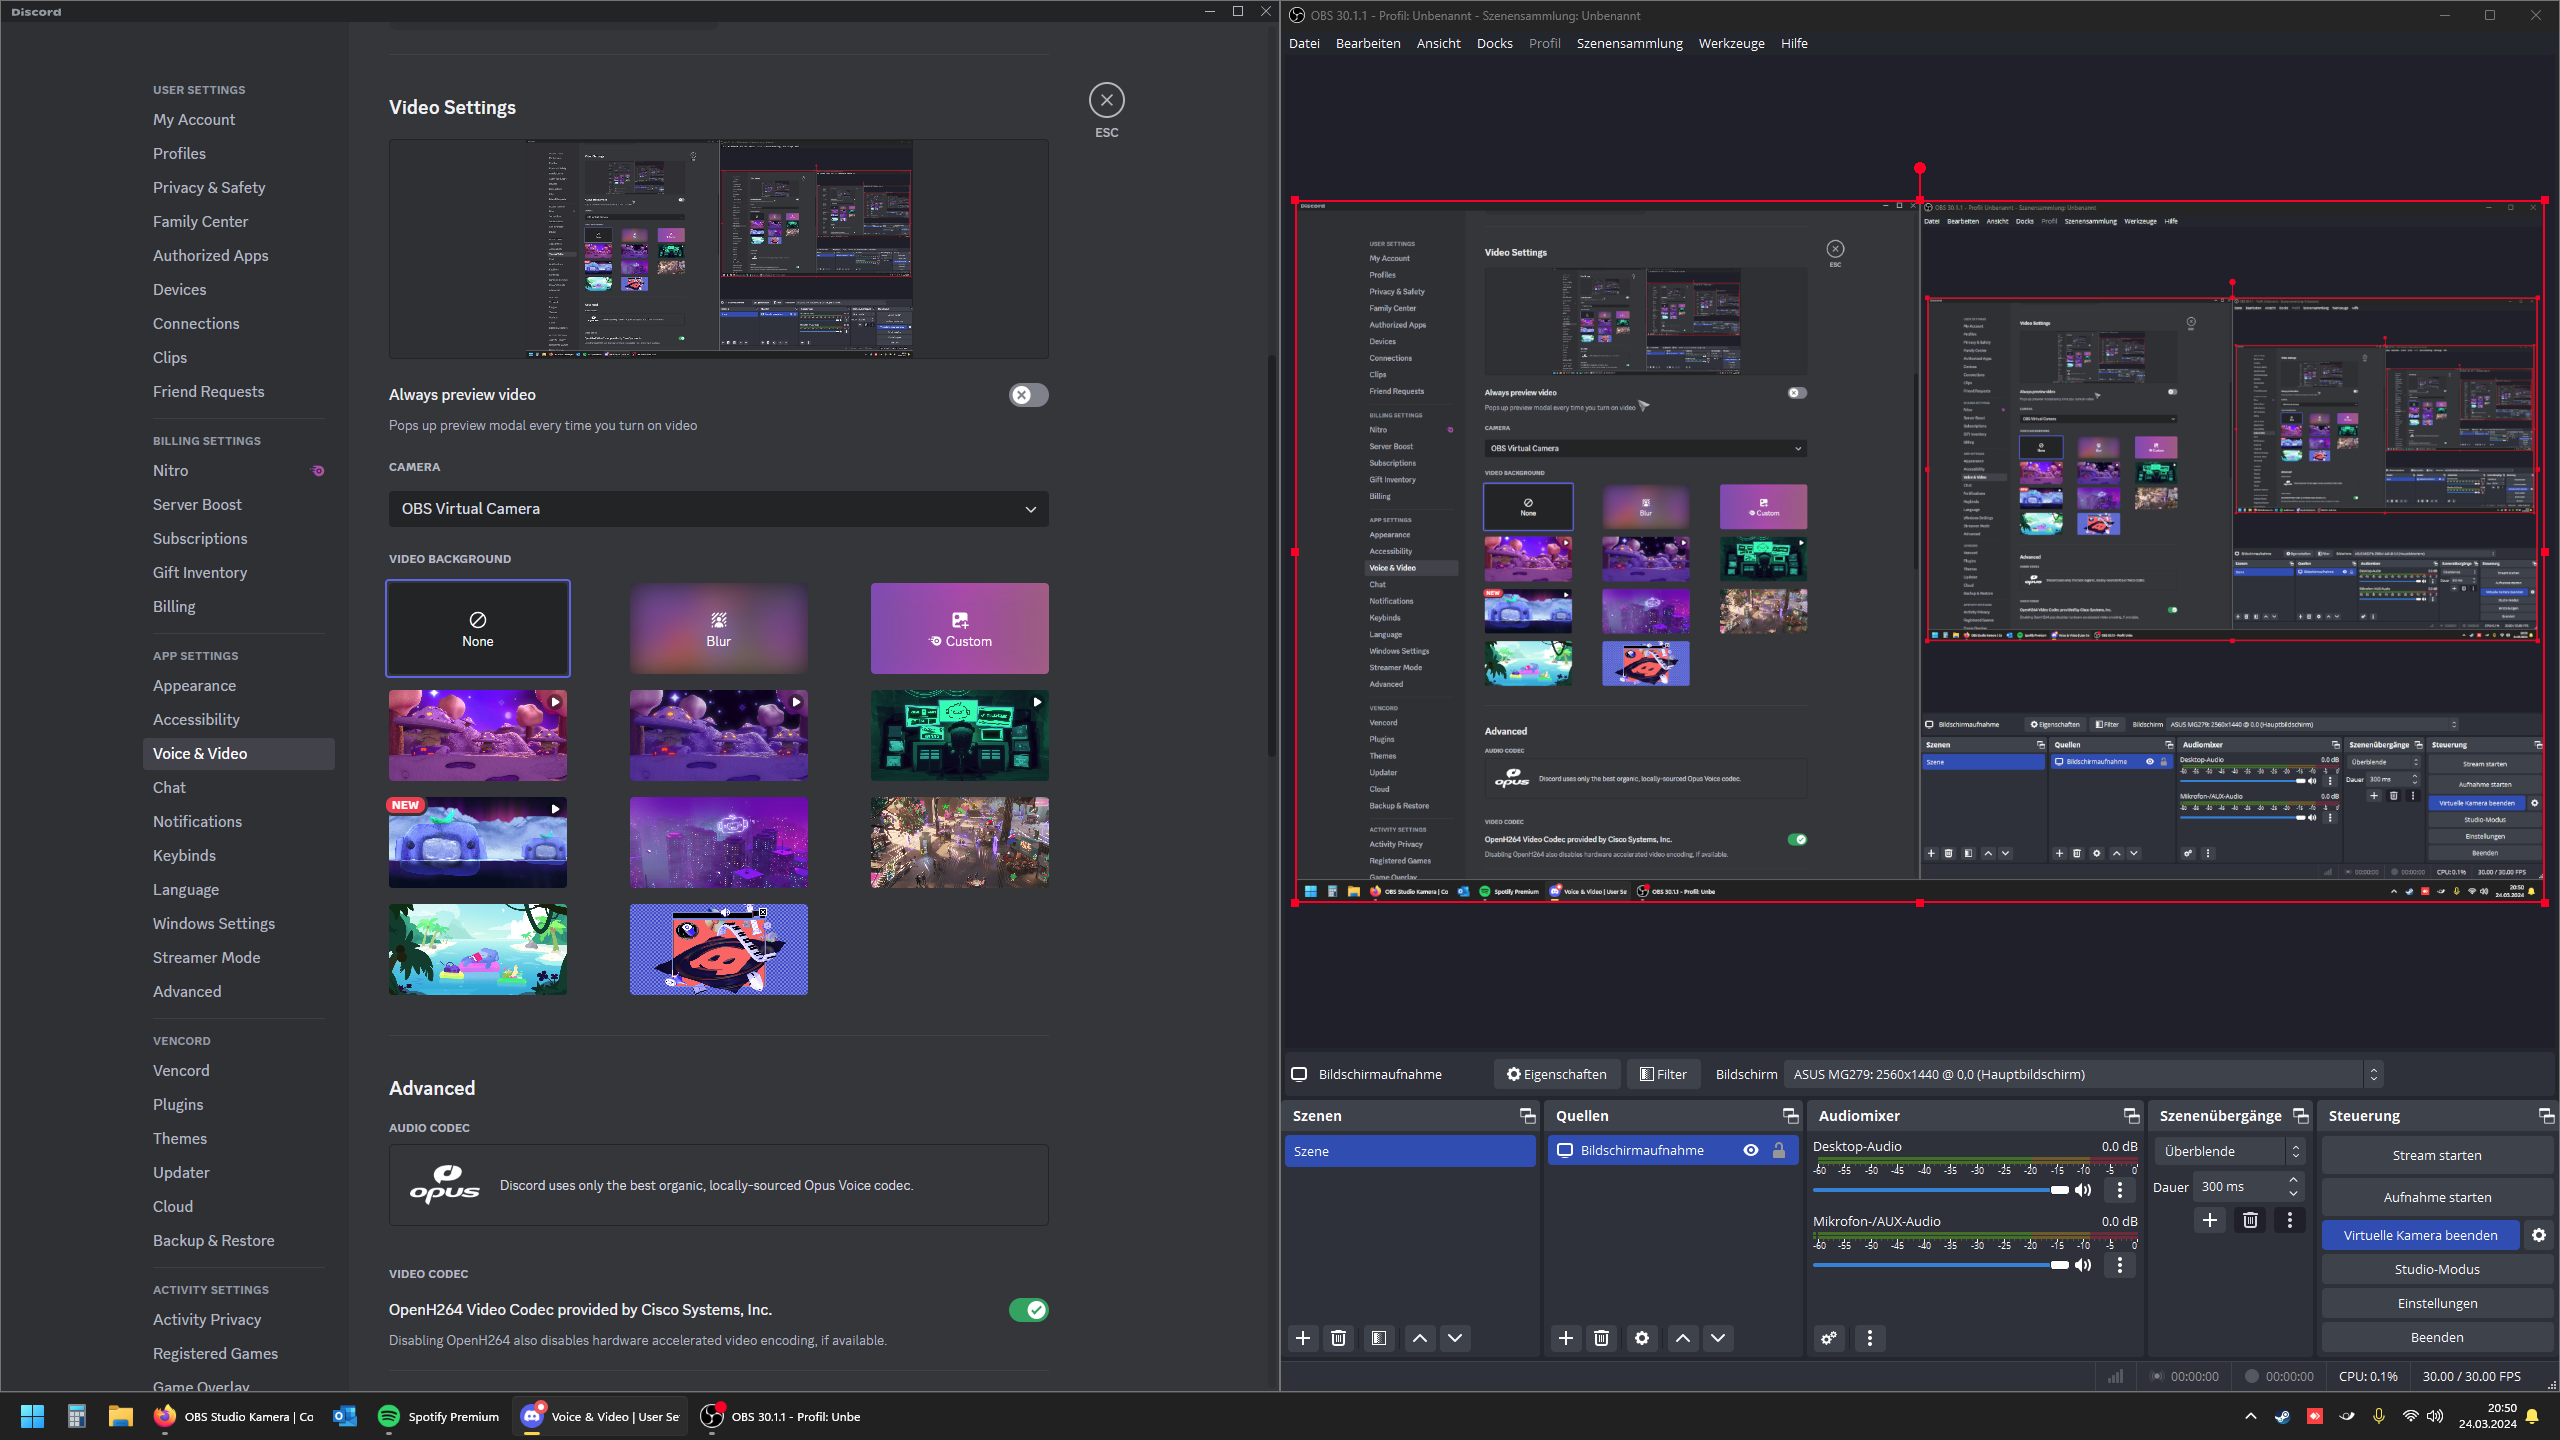The image size is (2560, 1440).
Task: Open advanced audio properties gears icon
Action: pos(1829,1338)
